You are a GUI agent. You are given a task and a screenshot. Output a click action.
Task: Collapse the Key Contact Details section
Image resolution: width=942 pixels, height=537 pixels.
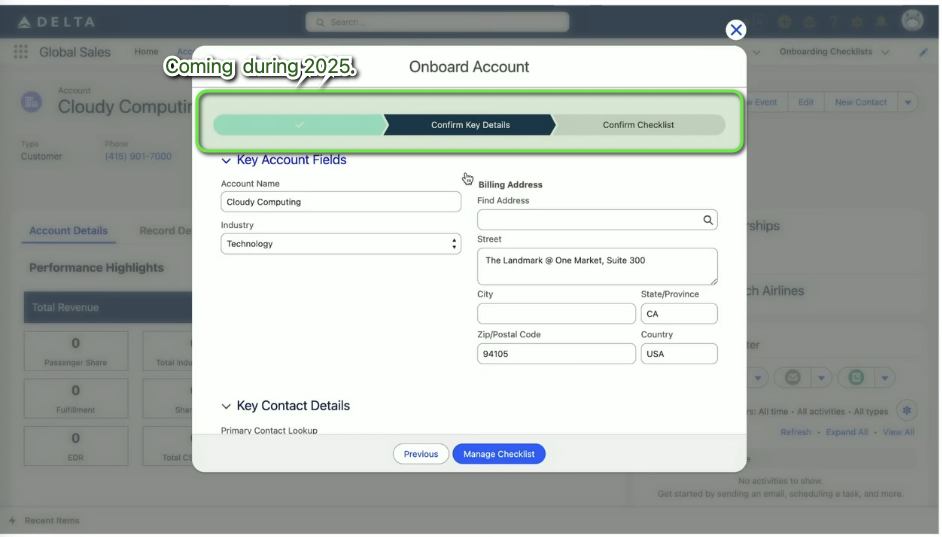227,406
